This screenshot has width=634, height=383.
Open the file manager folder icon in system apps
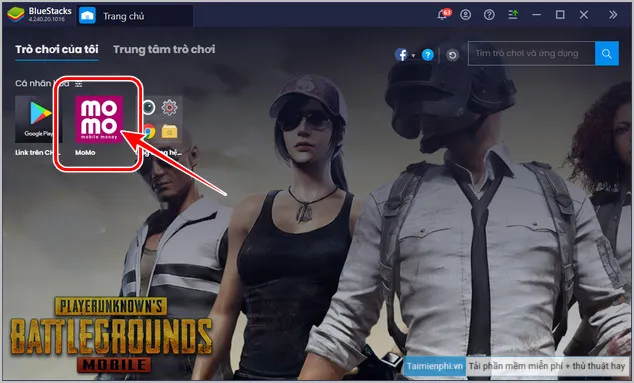(x=169, y=131)
